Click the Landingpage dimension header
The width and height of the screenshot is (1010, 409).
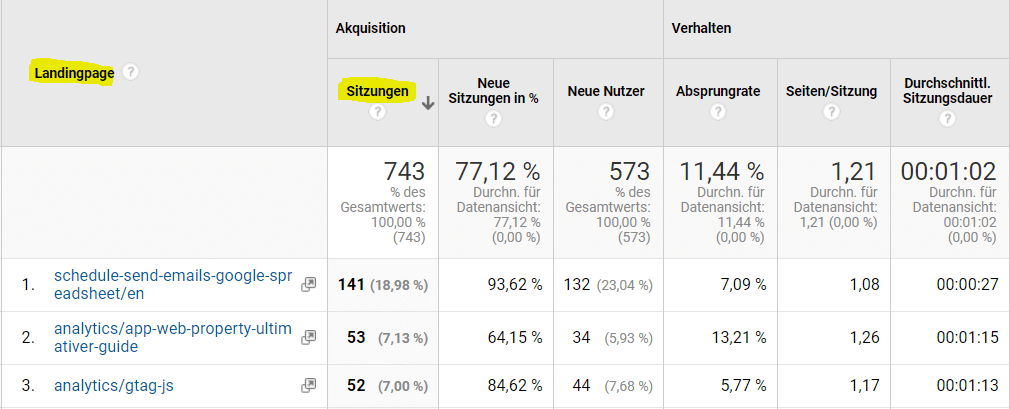[x=74, y=72]
